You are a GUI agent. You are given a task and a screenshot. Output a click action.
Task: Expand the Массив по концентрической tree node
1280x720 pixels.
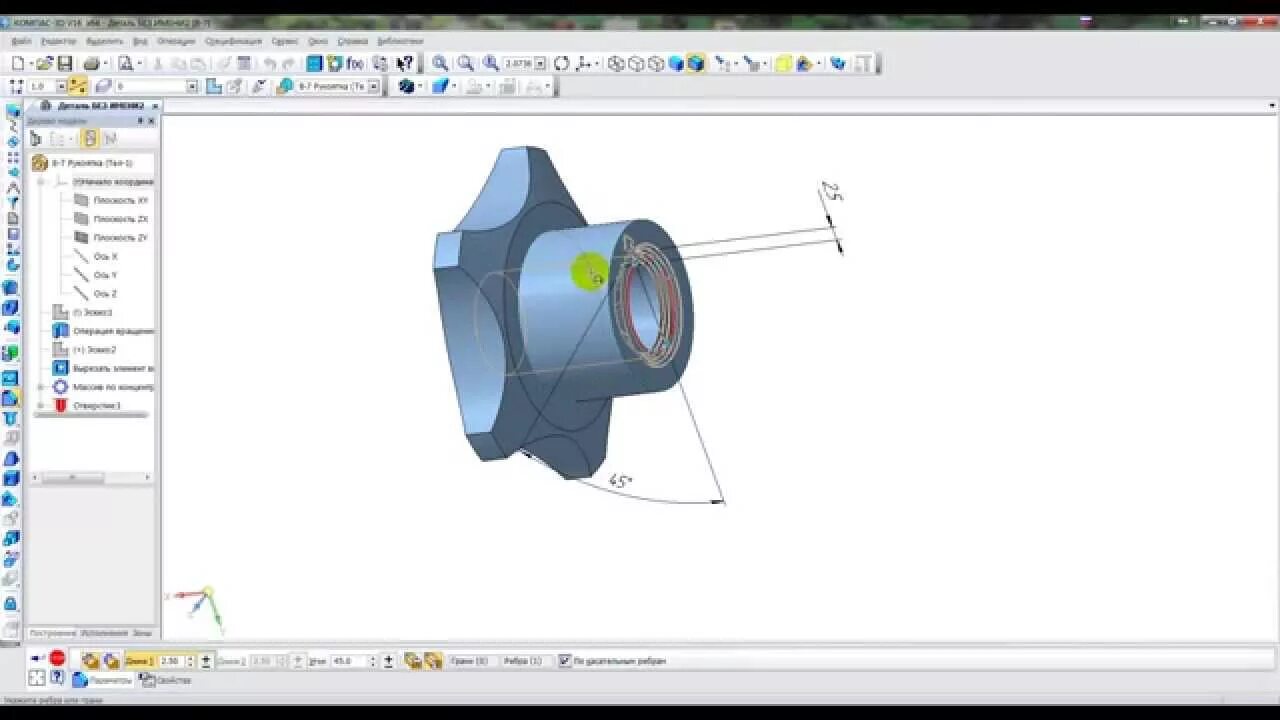click(x=41, y=386)
